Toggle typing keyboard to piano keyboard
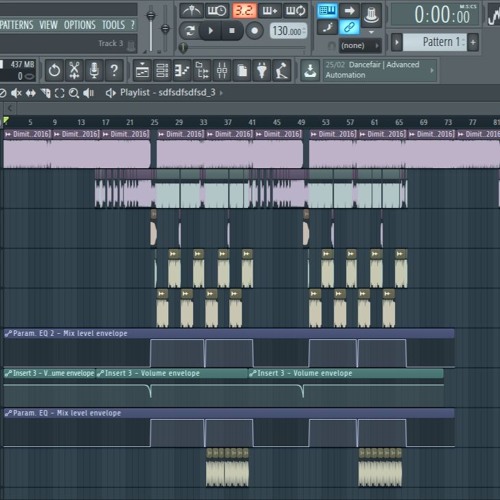The width and height of the screenshot is (500, 500). [327, 11]
